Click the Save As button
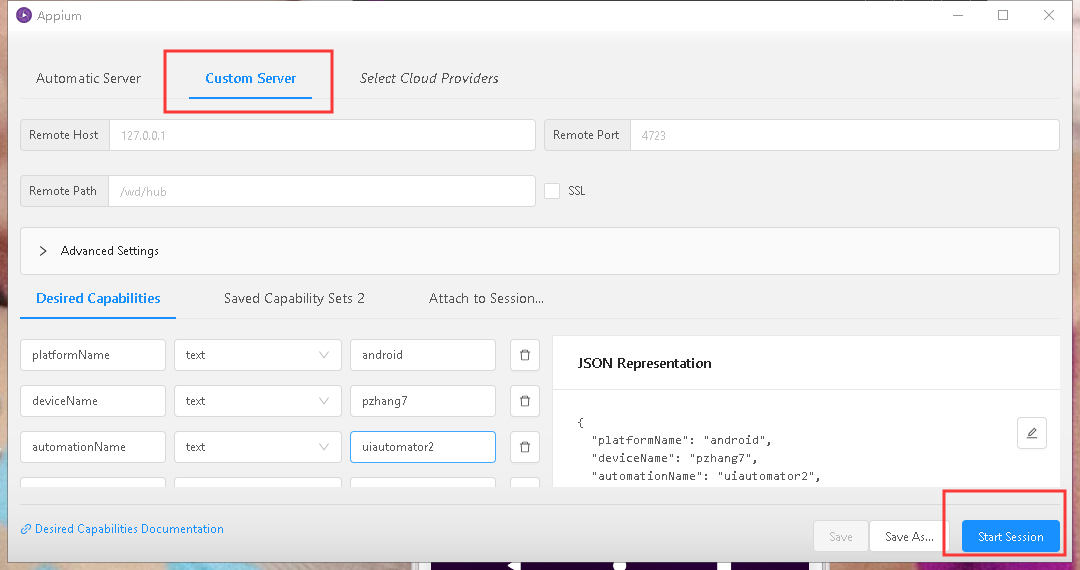Viewport: 1080px width, 570px height. coord(909,537)
